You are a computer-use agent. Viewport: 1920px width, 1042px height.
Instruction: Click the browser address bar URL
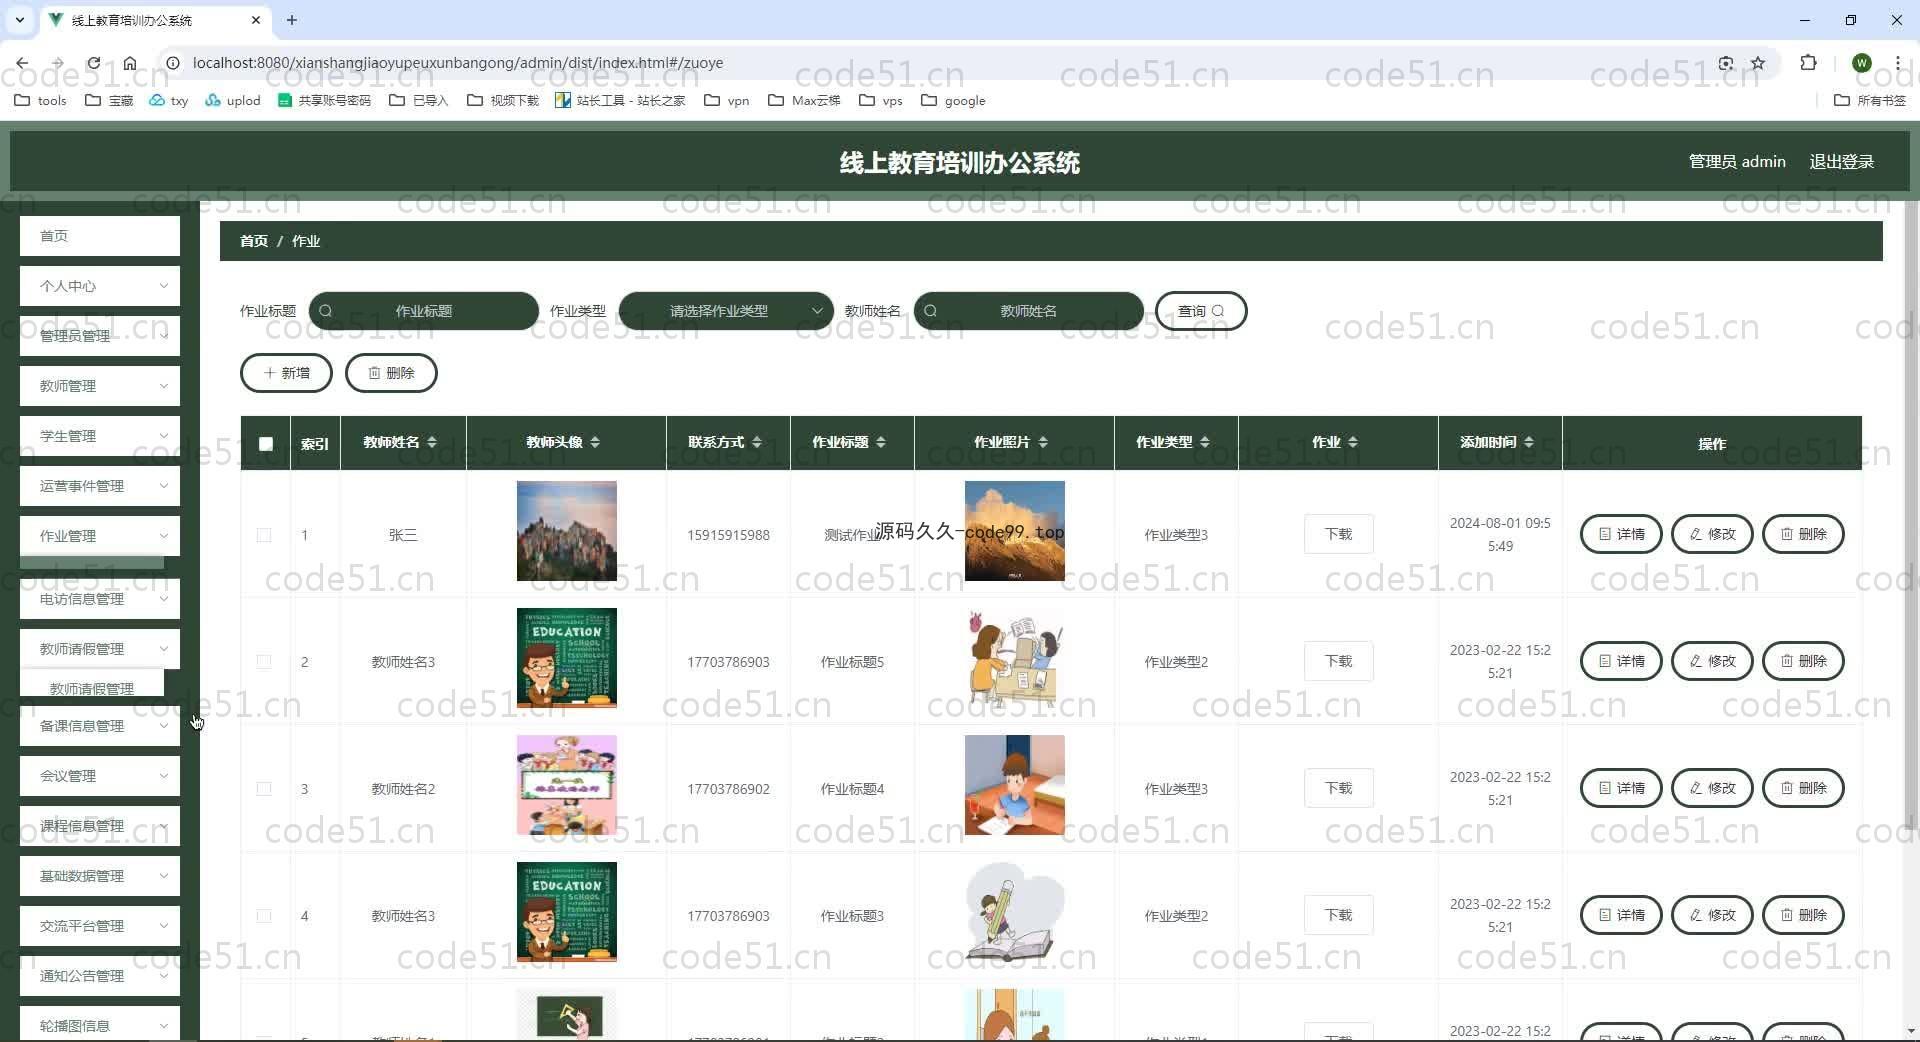tap(458, 63)
